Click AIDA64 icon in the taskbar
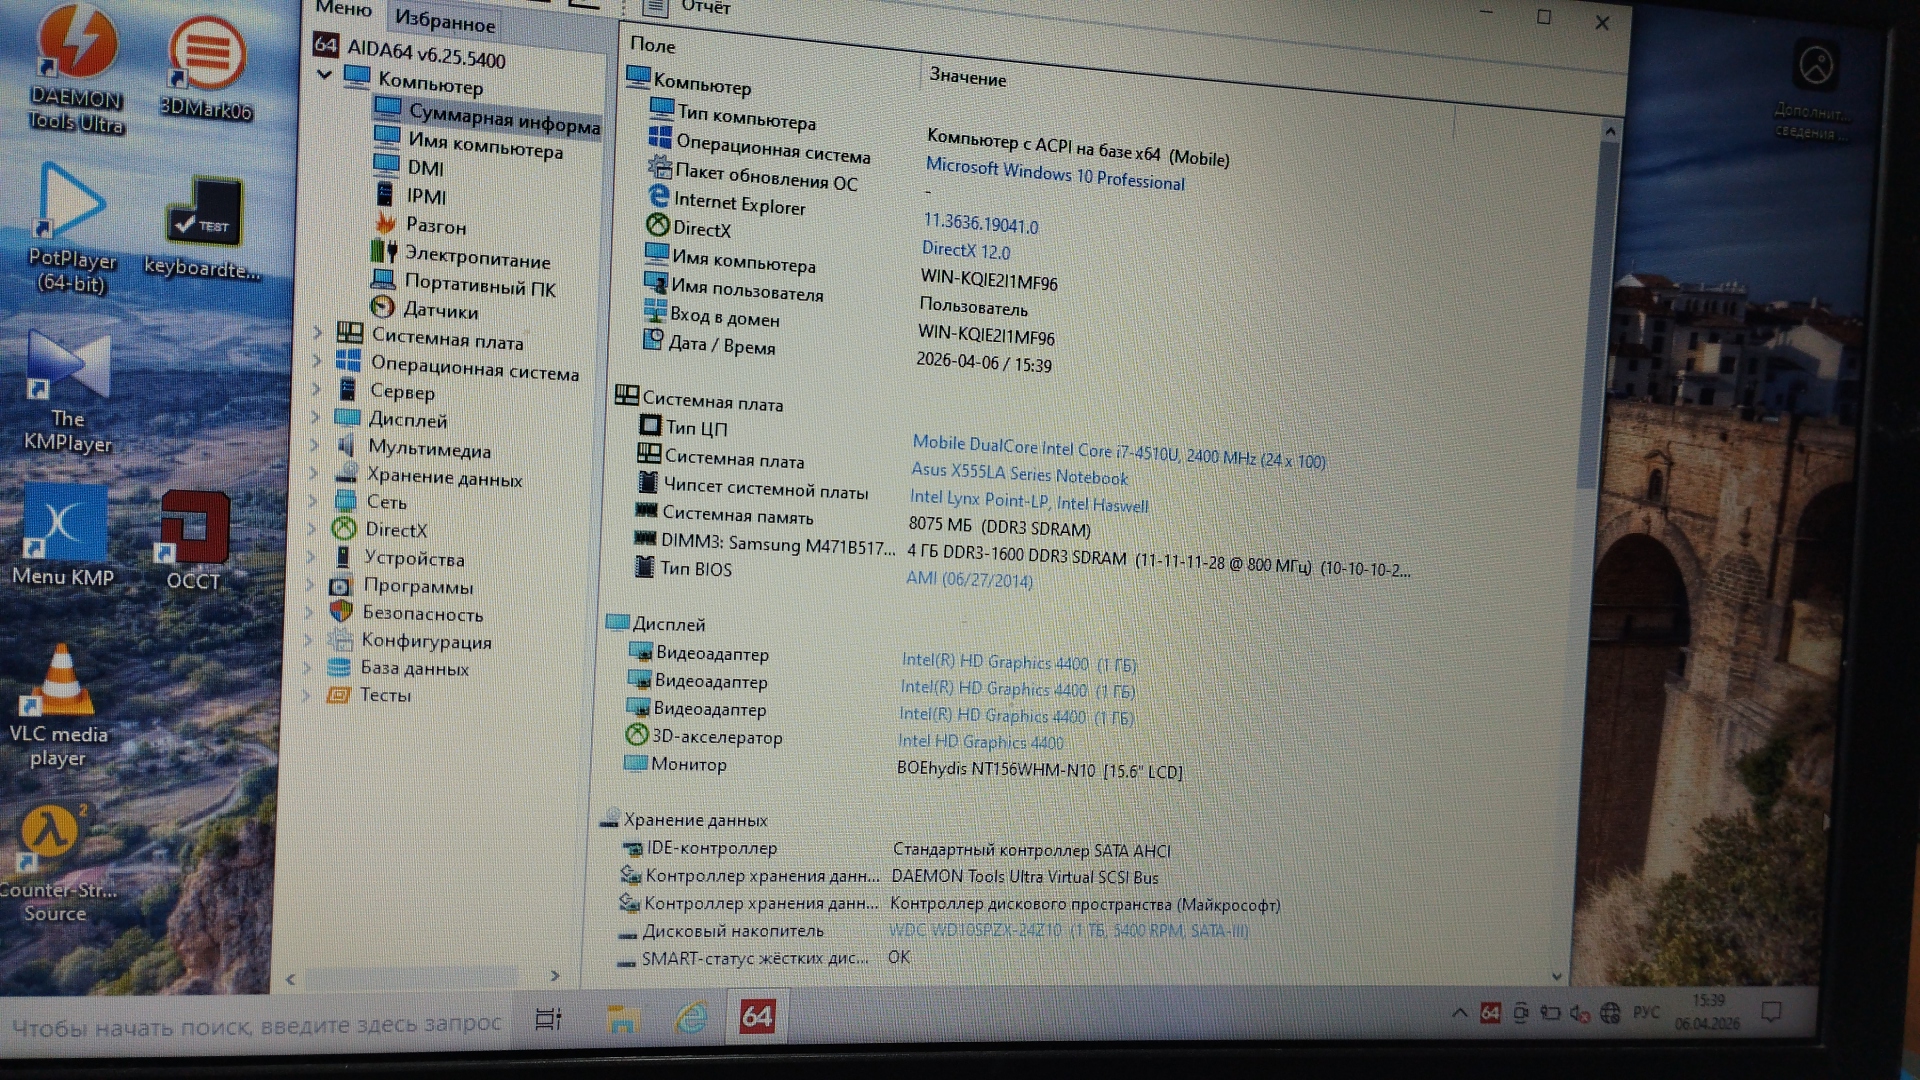Viewport: 1920px width, 1080px height. click(x=757, y=1017)
